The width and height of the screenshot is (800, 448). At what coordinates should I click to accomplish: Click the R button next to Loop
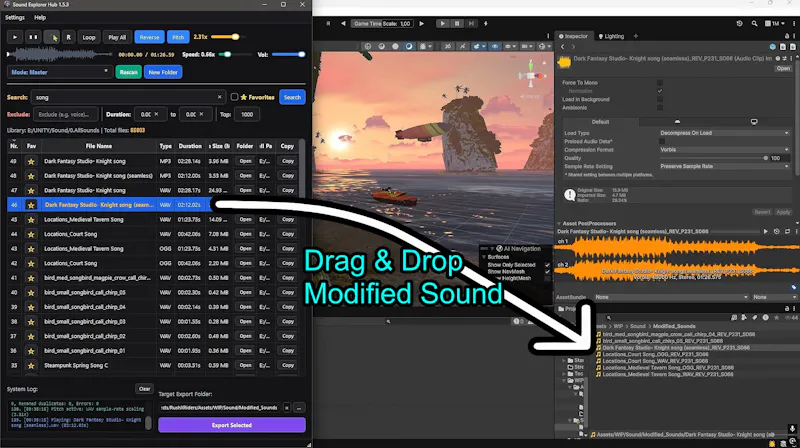pyautogui.click(x=68, y=37)
